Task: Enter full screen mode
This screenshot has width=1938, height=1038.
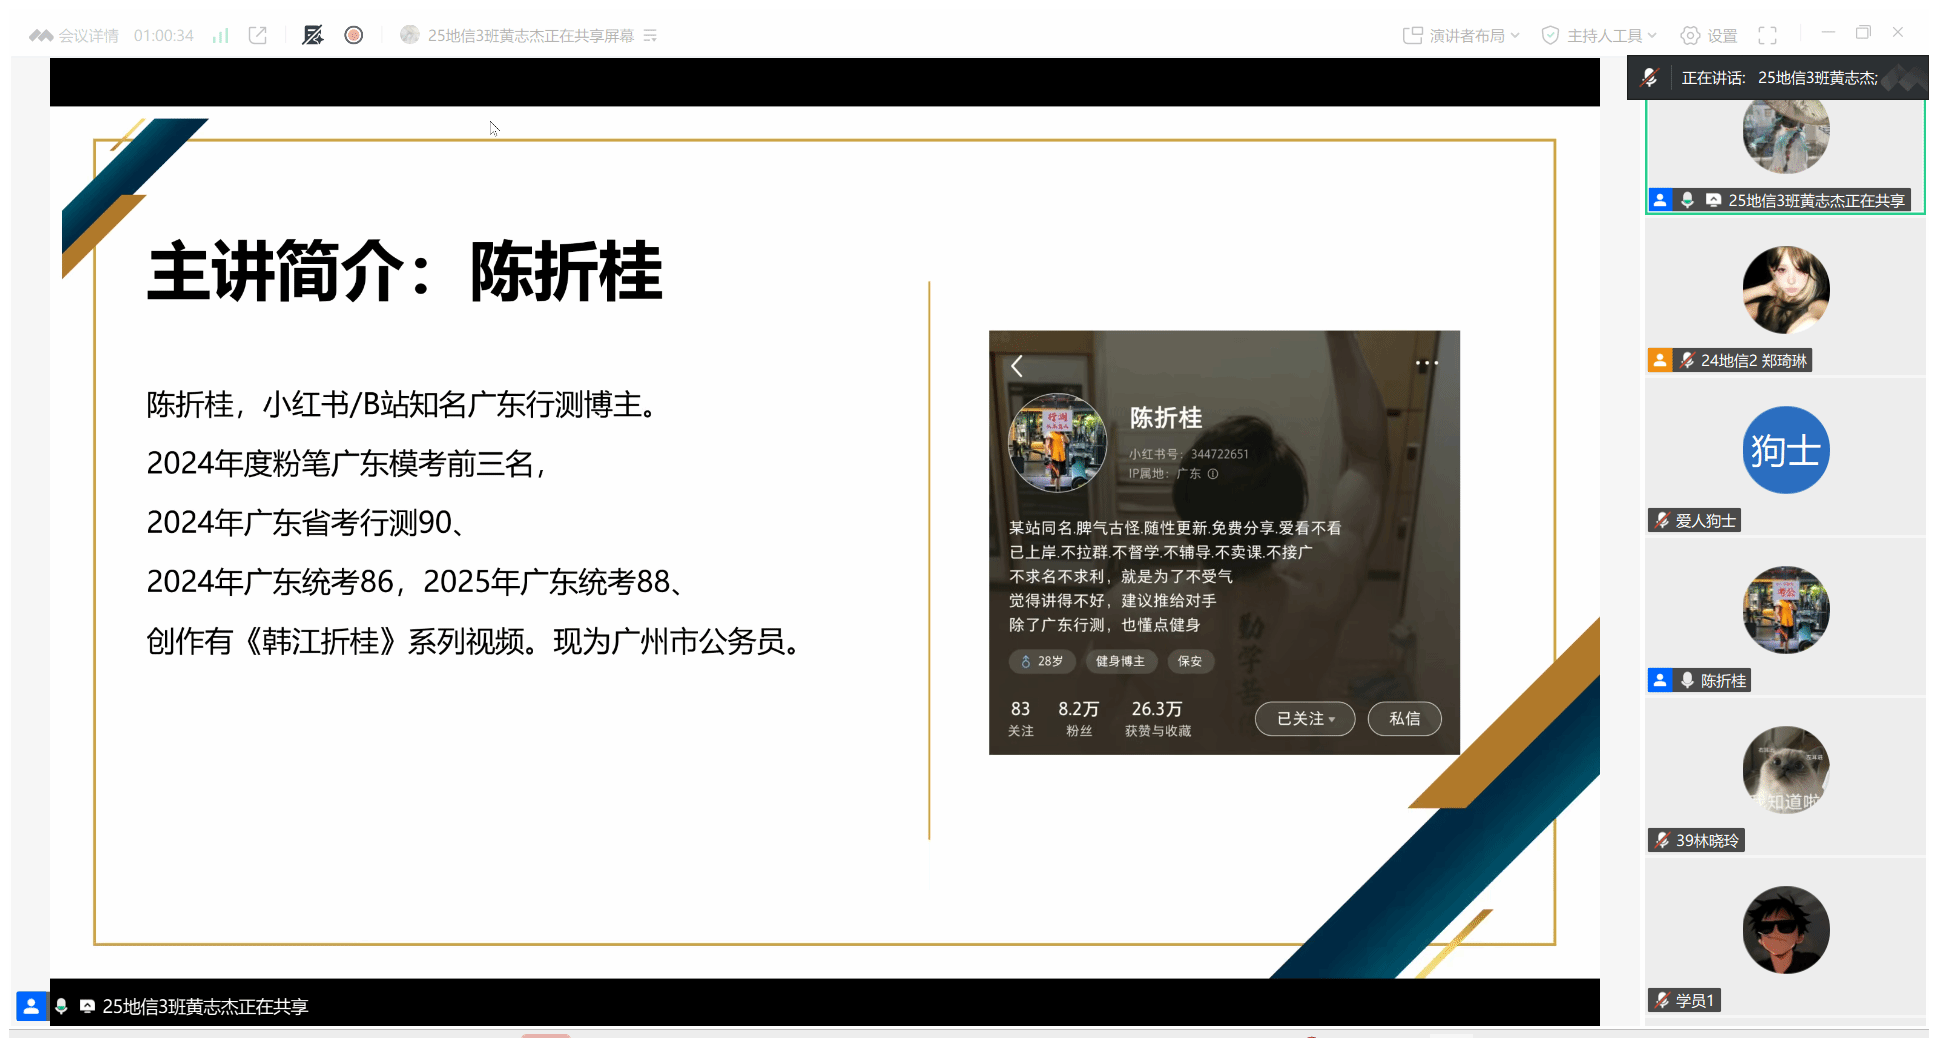Action: 1768,36
